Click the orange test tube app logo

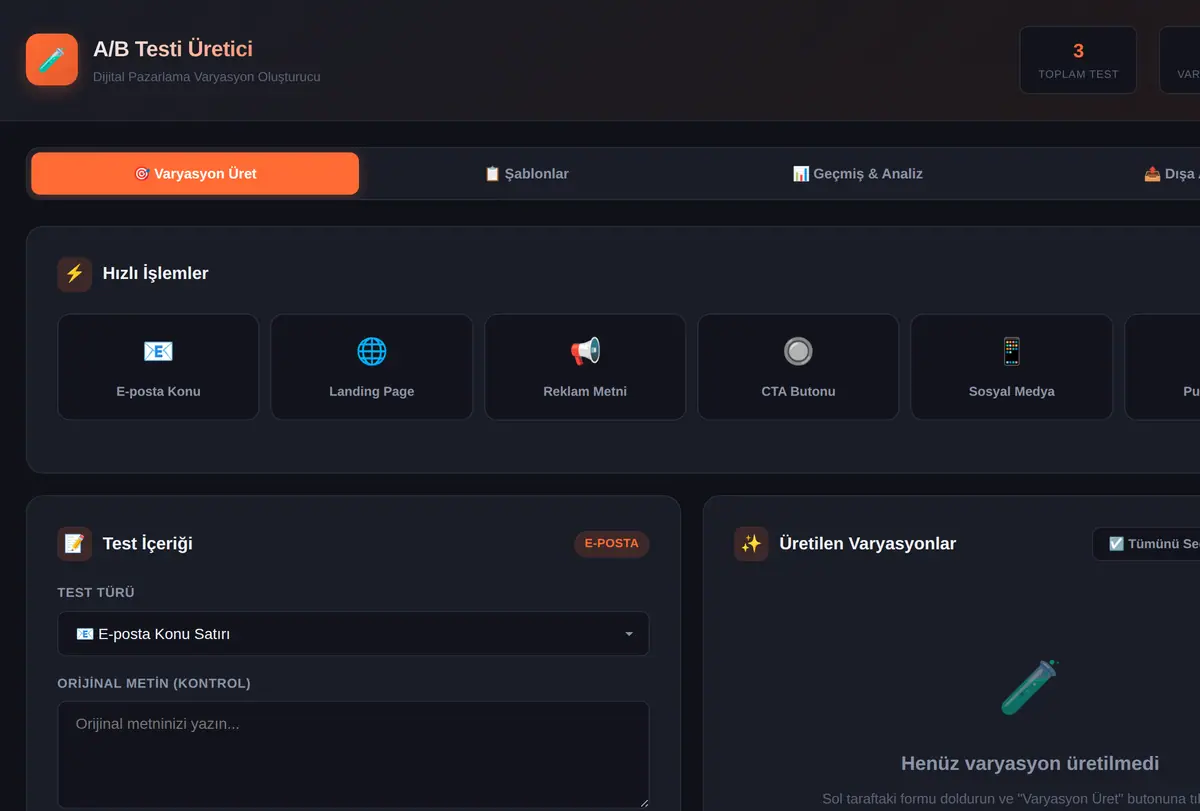point(52,60)
